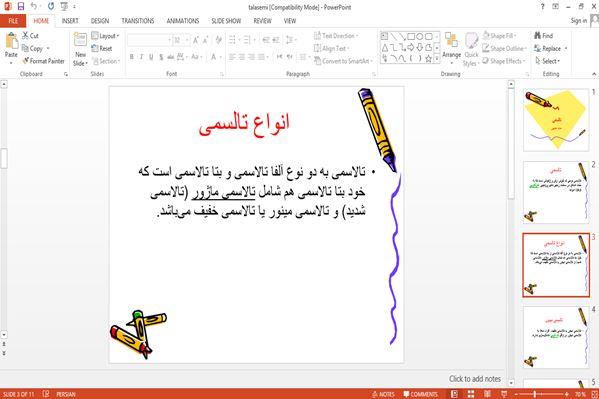Click the zoom out minus button
Image resolution: width=599 pixels, height=399 pixels.
pos(516,394)
